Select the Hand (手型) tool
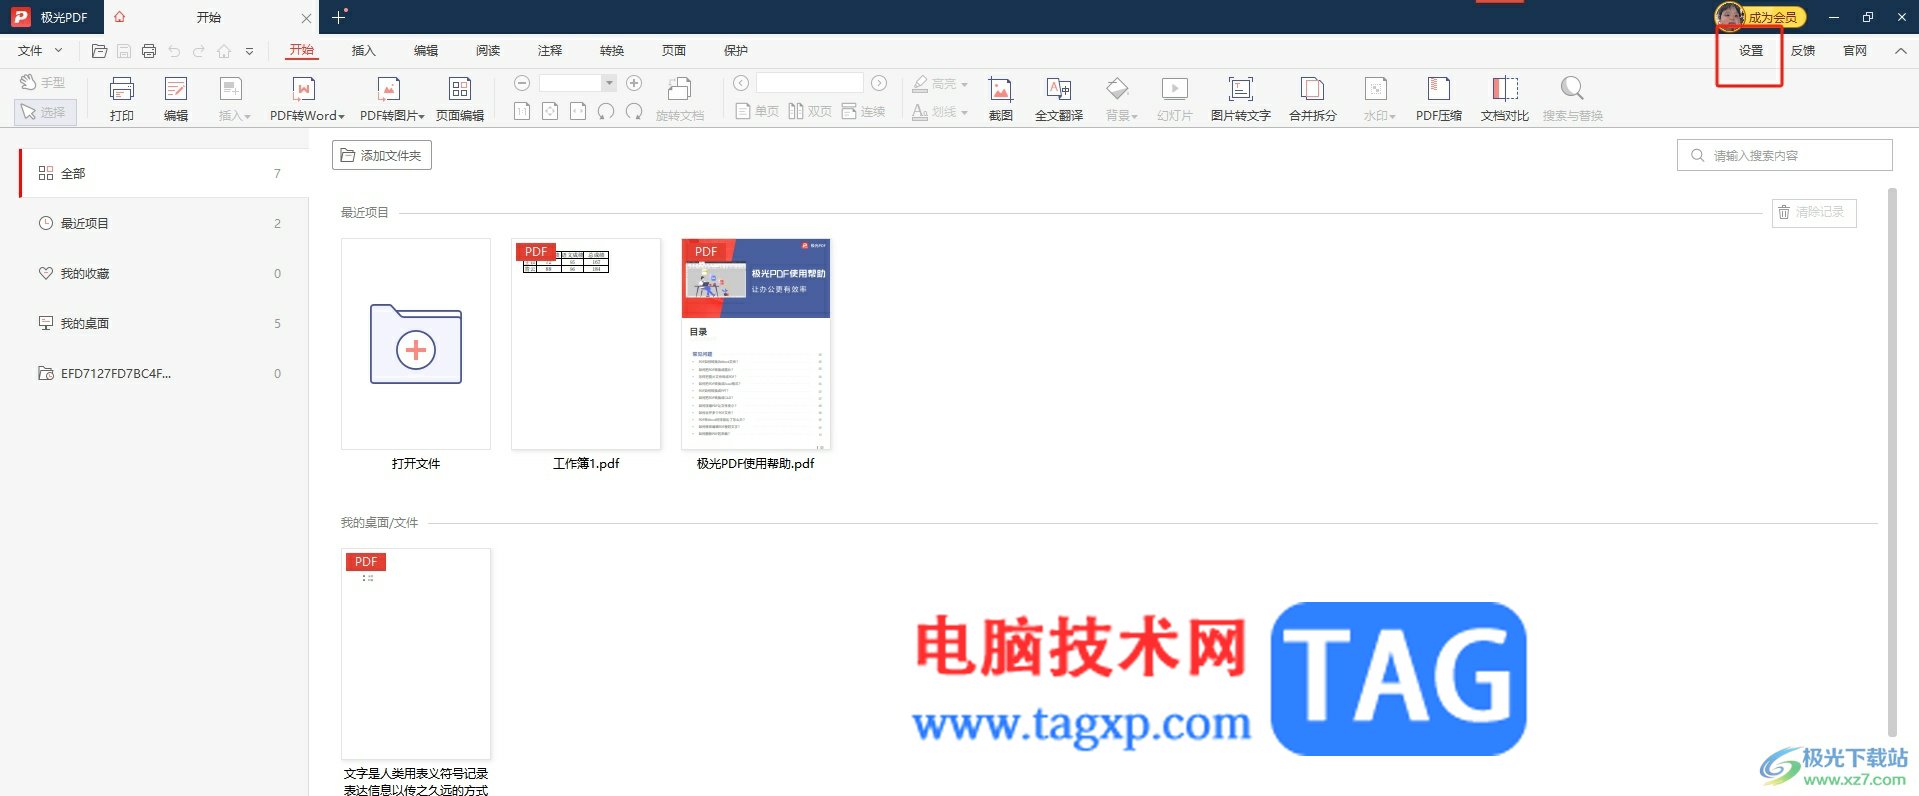Image resolution: width=1919 pixels, height=796 pixels. (x=43, y=82)
